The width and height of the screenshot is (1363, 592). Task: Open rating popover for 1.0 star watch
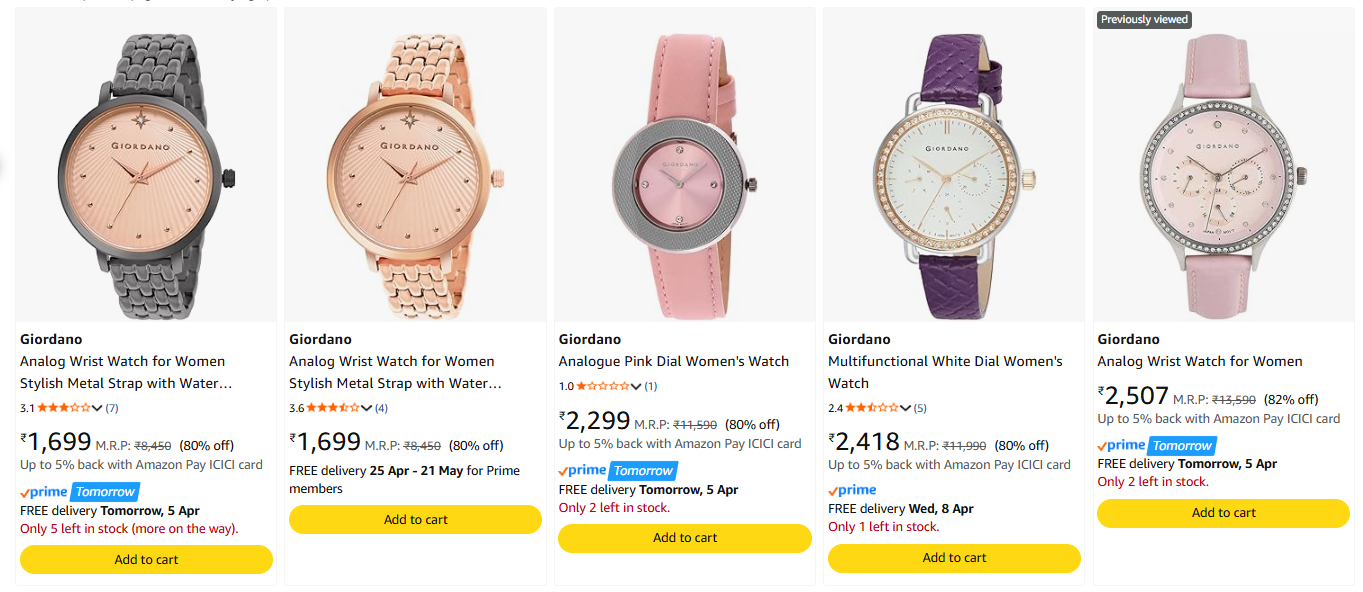tap(636, 386)
